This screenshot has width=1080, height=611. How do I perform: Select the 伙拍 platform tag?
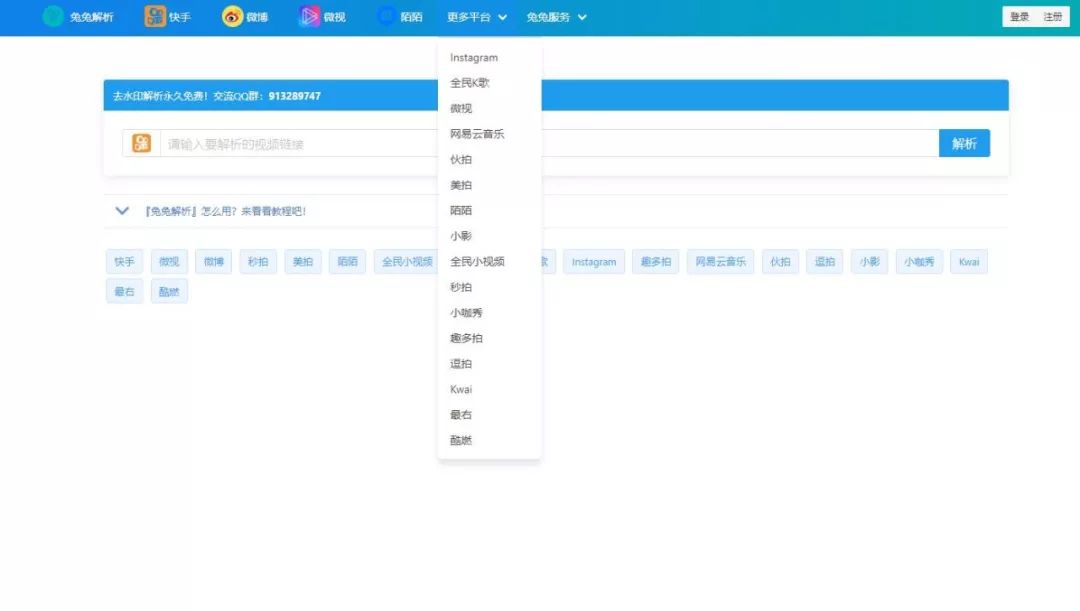(780, 262)
